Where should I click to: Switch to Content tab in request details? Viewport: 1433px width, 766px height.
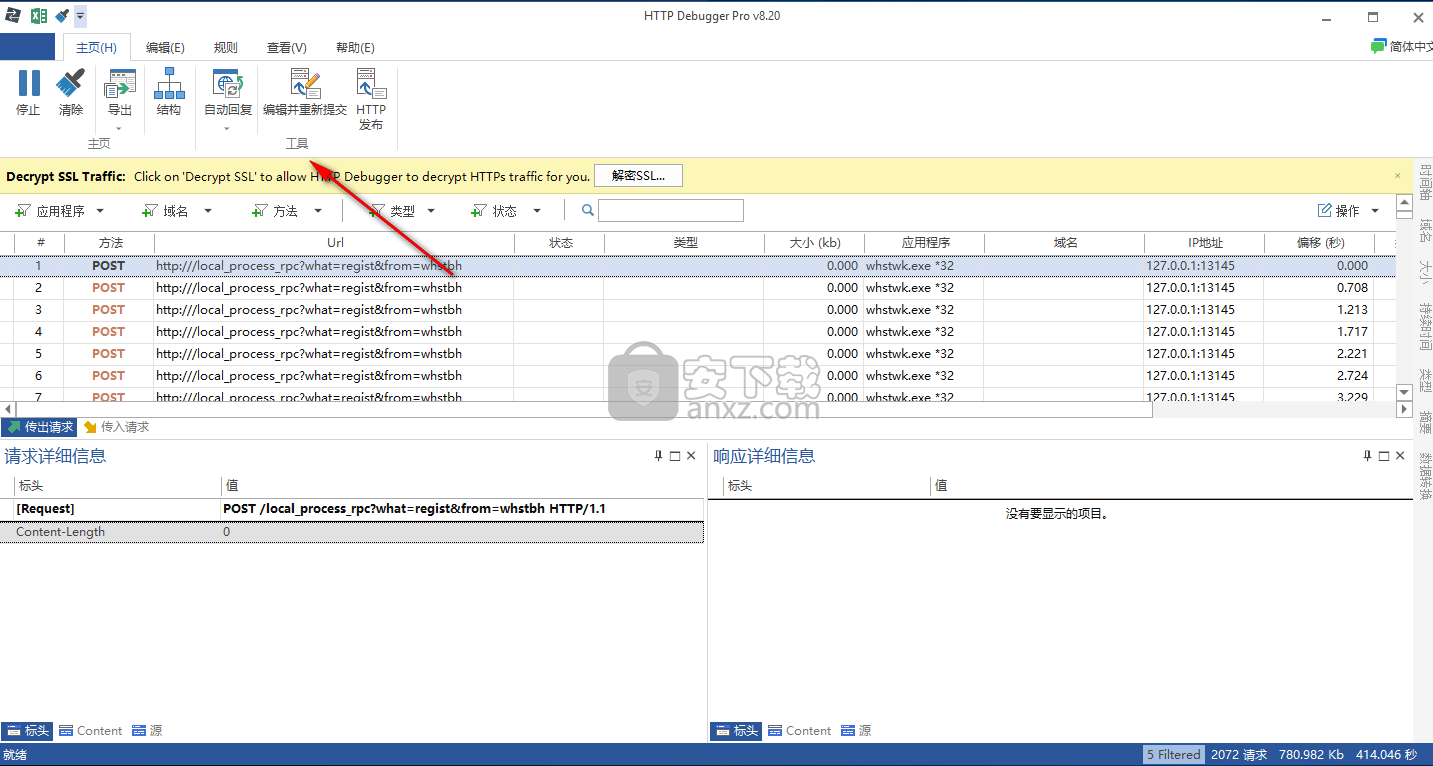pos(91,731)
